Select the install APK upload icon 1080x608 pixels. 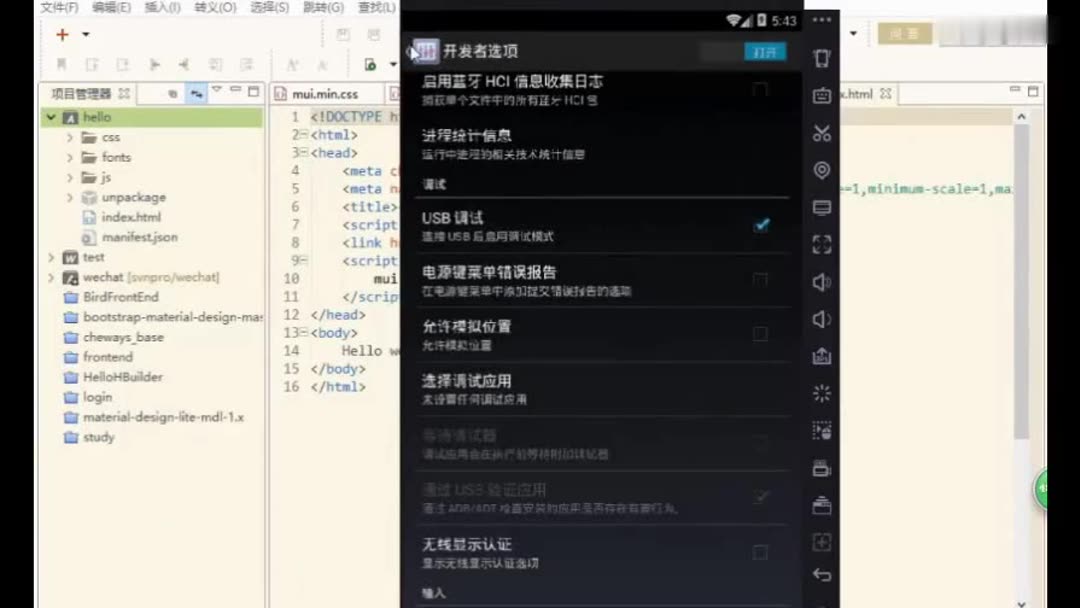tap(822, 357)
